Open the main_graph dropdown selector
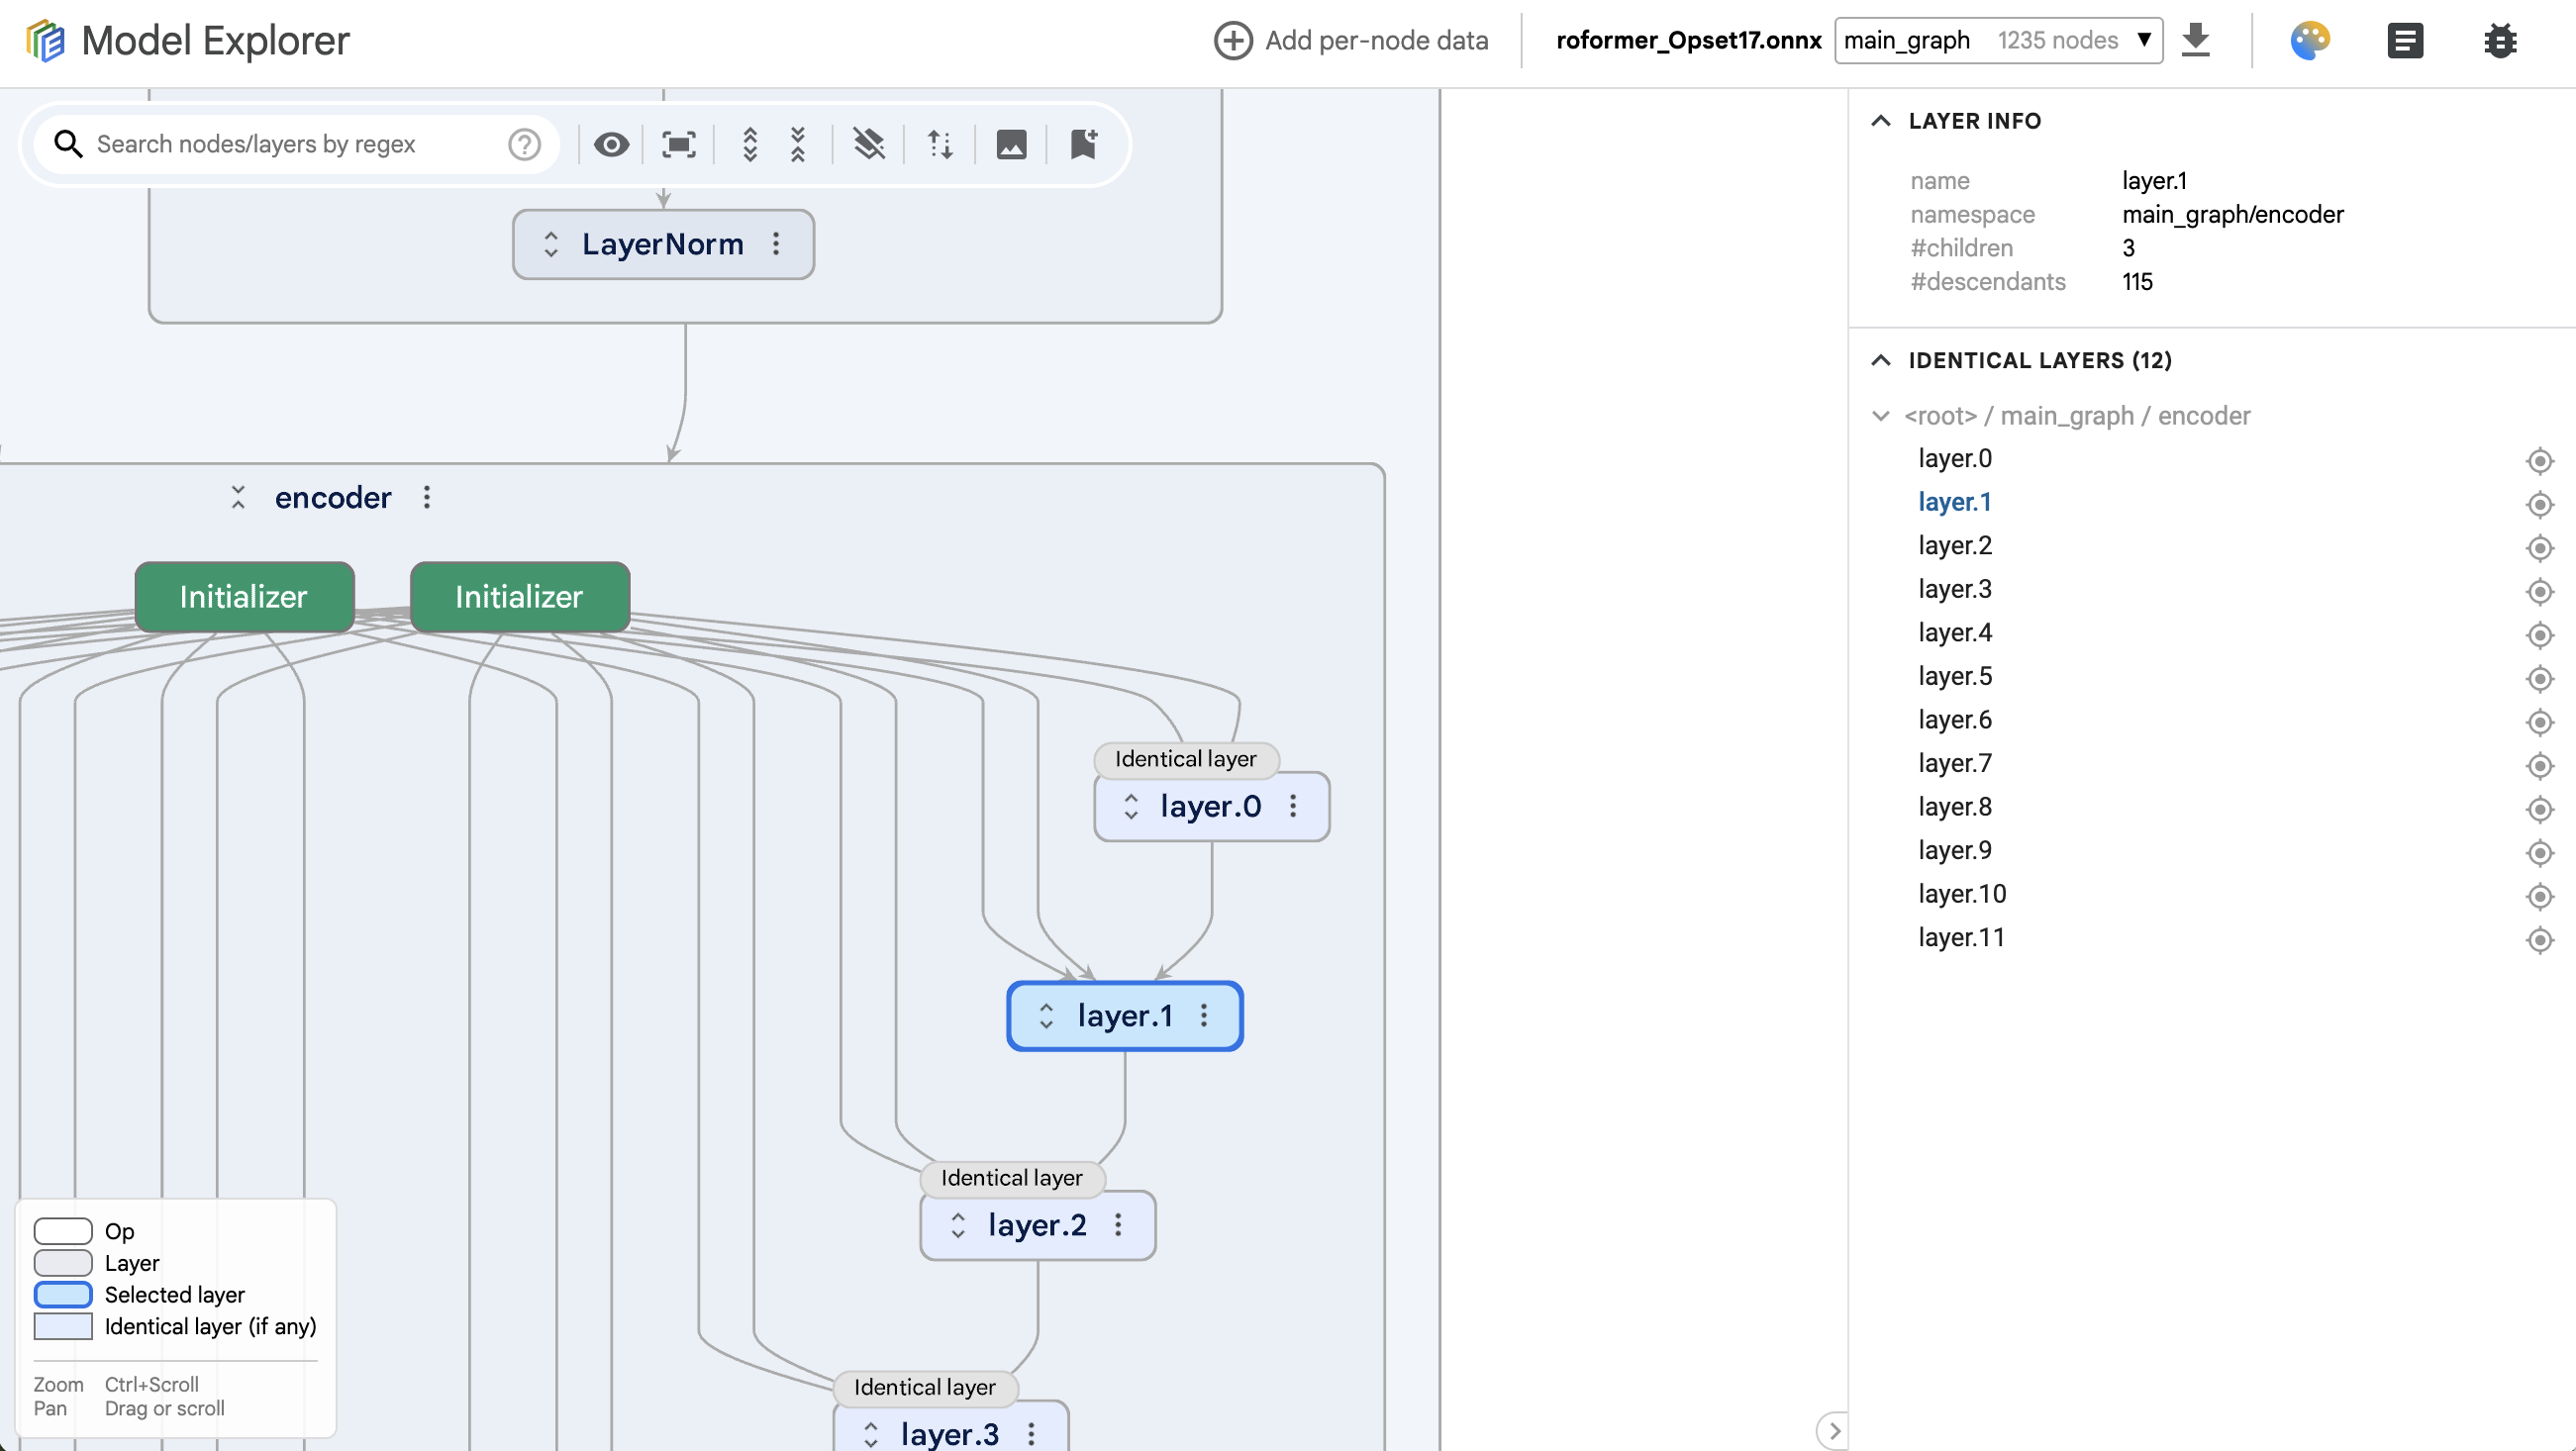 coord(1998,40)
